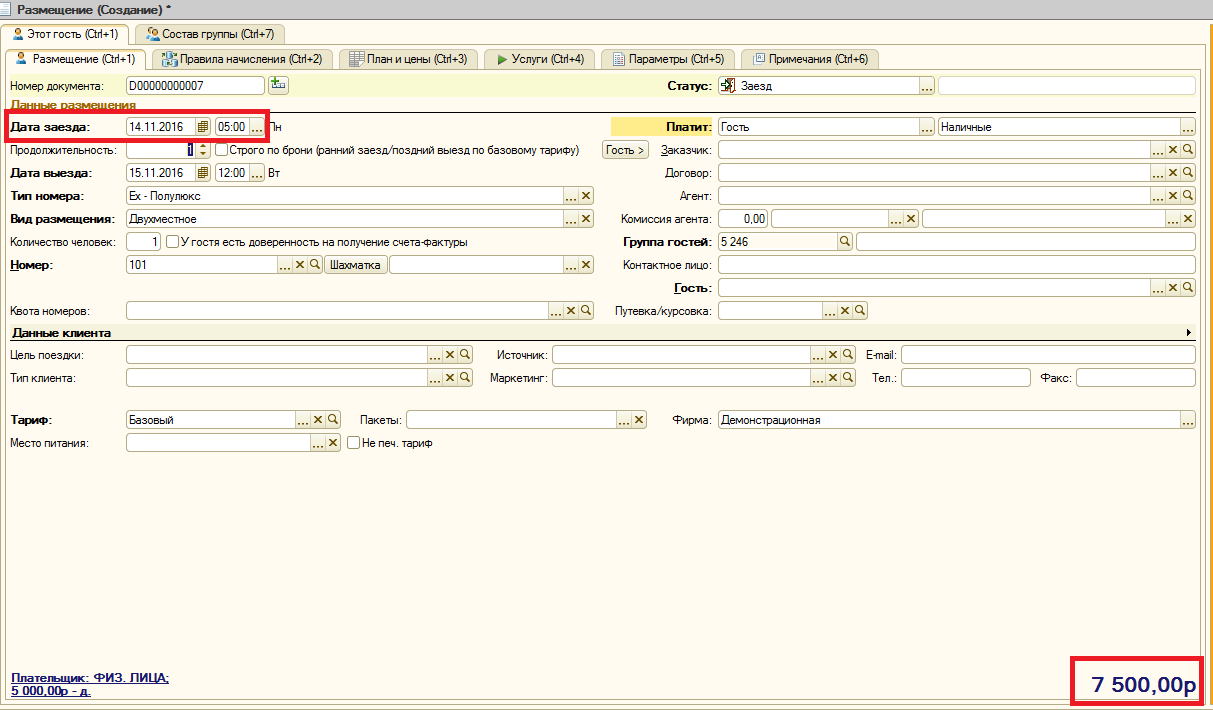
Task: Open Фирма Демонстрационная selection
Action: coord(1188,420)
